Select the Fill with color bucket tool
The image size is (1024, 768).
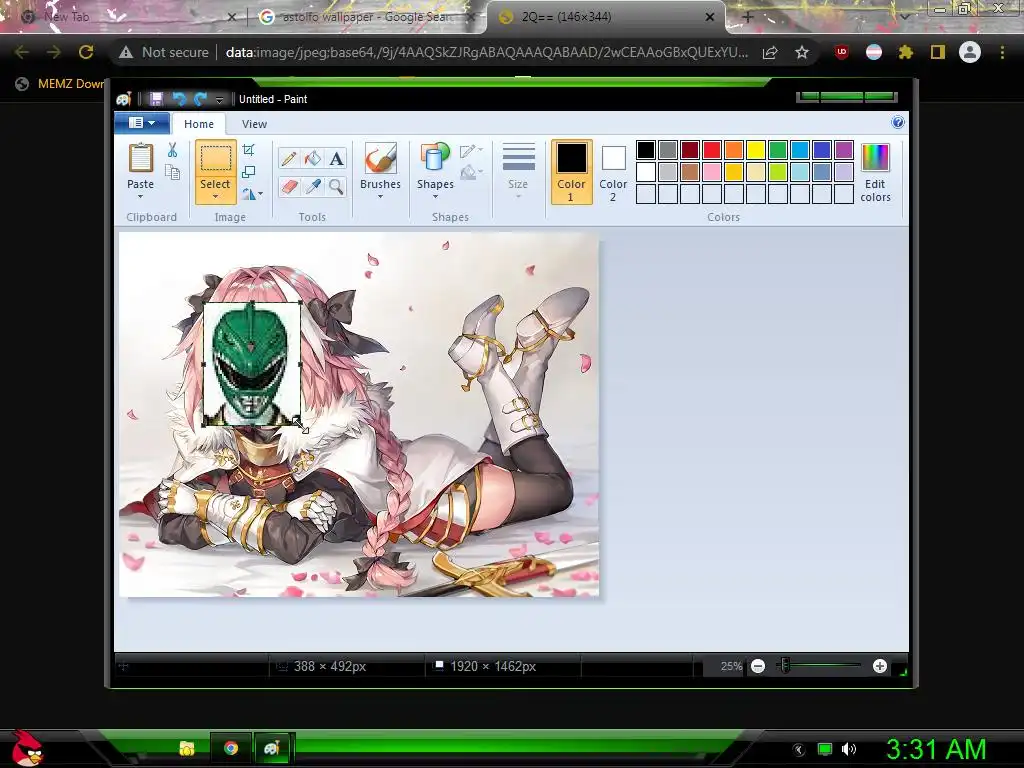tap(313, 159)
